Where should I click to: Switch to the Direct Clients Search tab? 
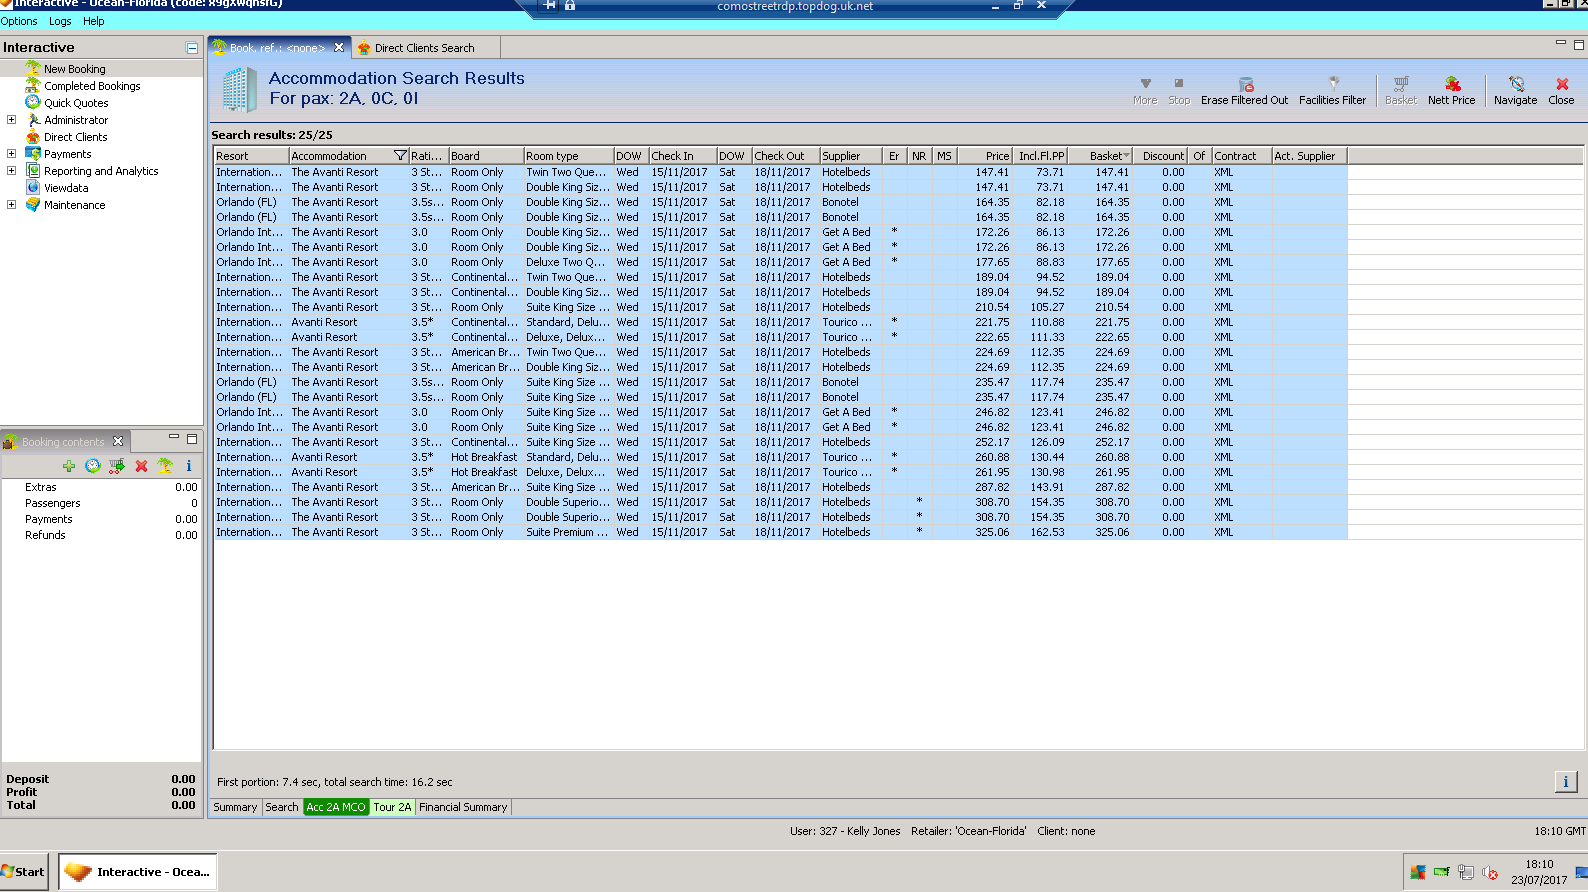tap(424, 48)
